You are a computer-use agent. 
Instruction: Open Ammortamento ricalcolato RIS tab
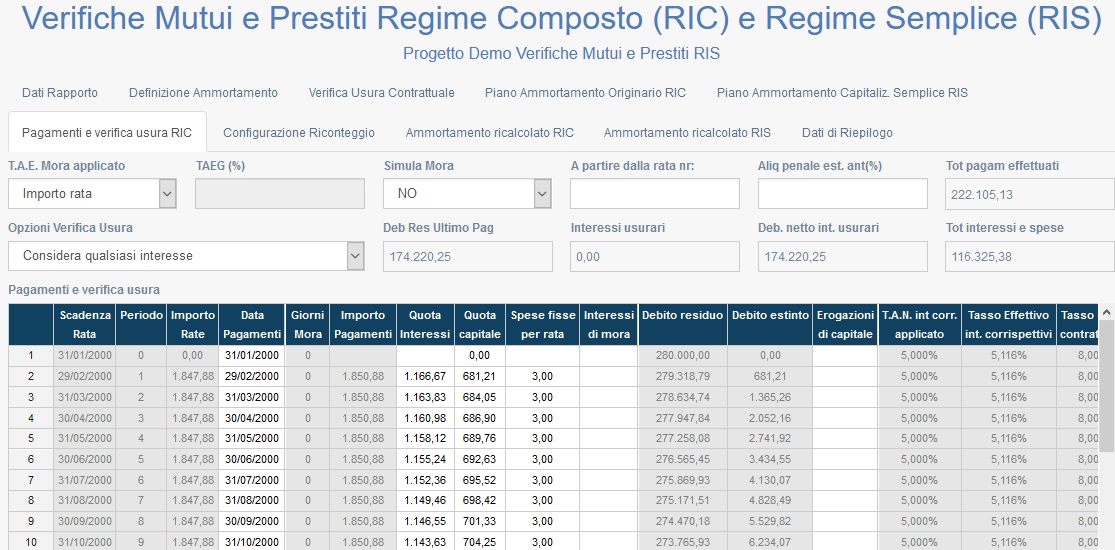[687, 132]
